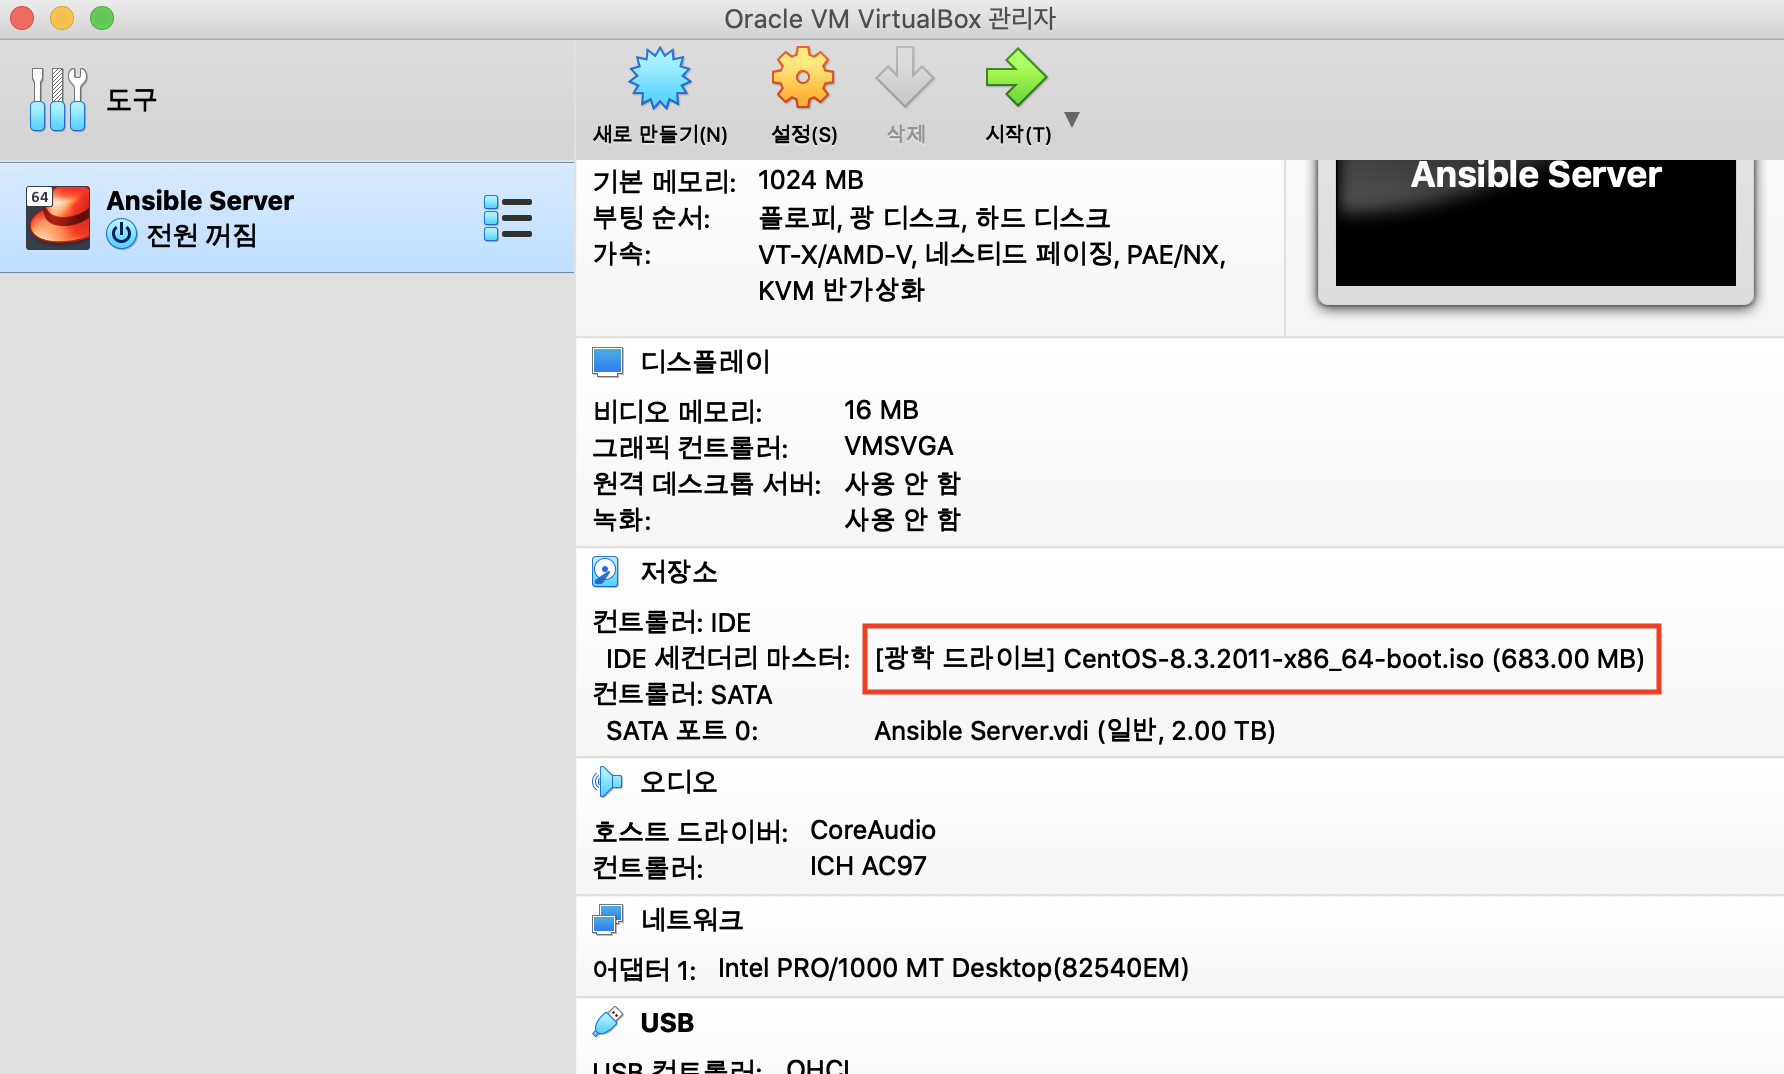
Task: Click the 컨트롤러: IDE label
Action: 672,622
